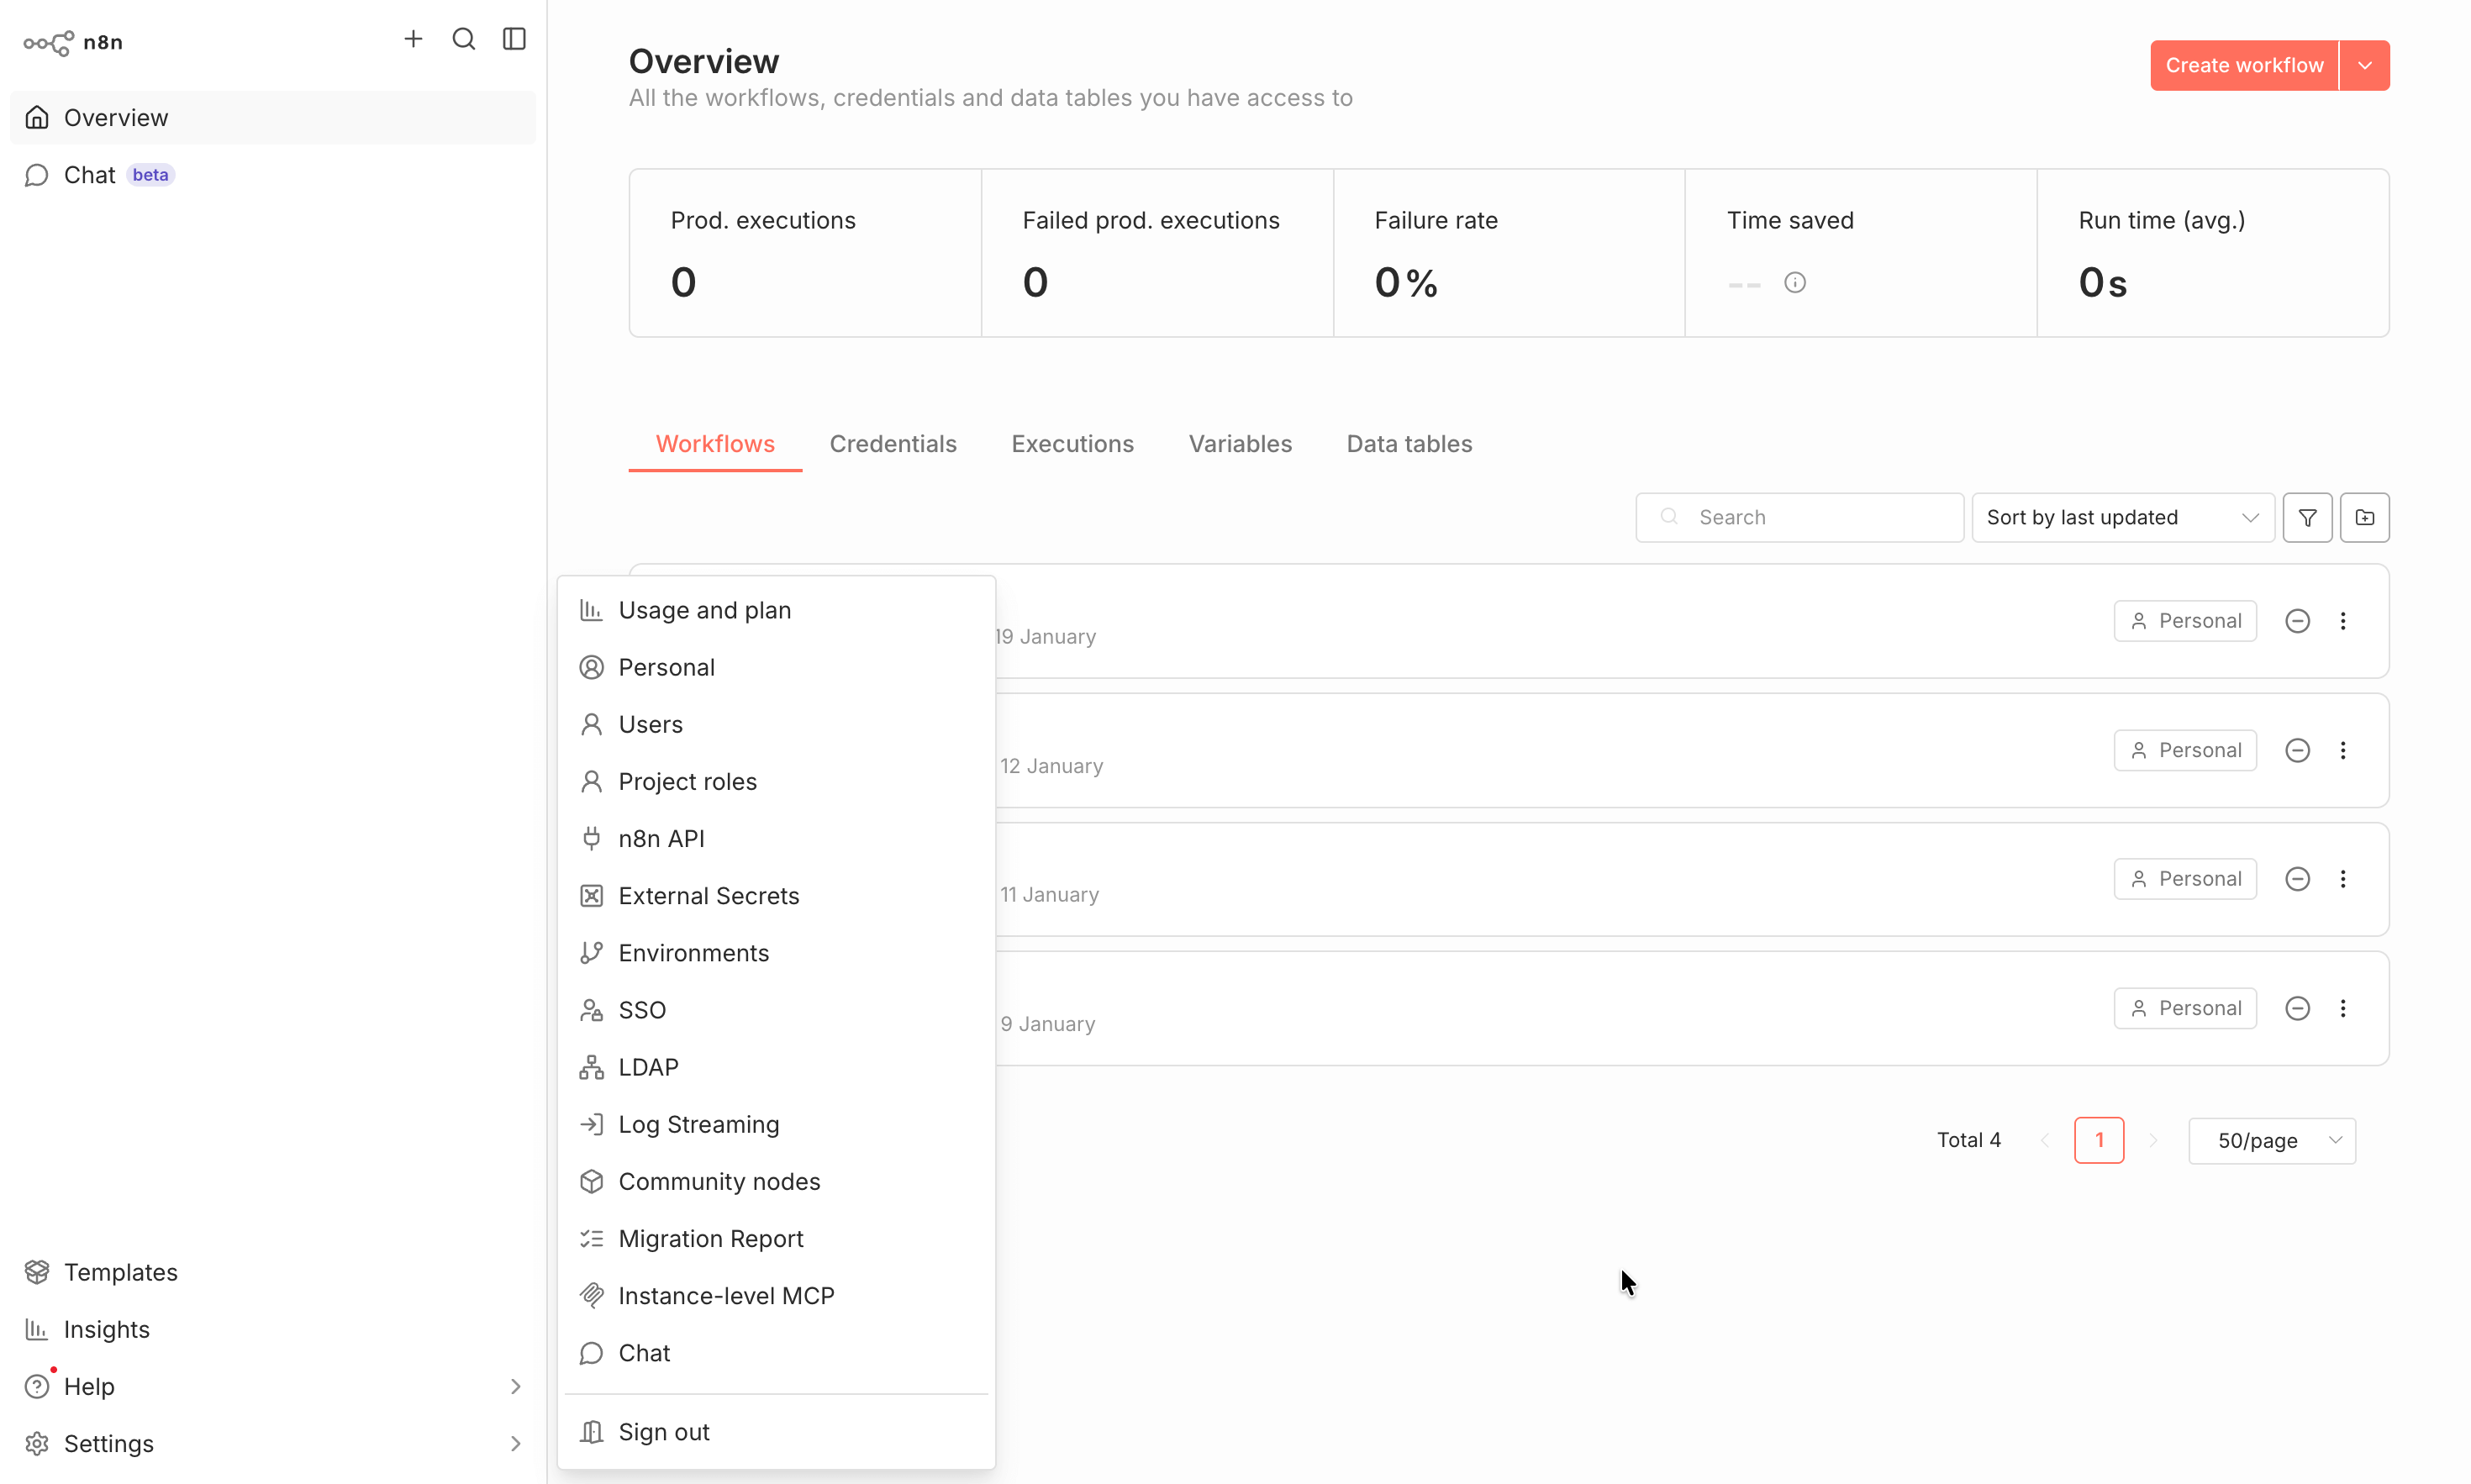Open search using the magnifier icon

(463, 39)
